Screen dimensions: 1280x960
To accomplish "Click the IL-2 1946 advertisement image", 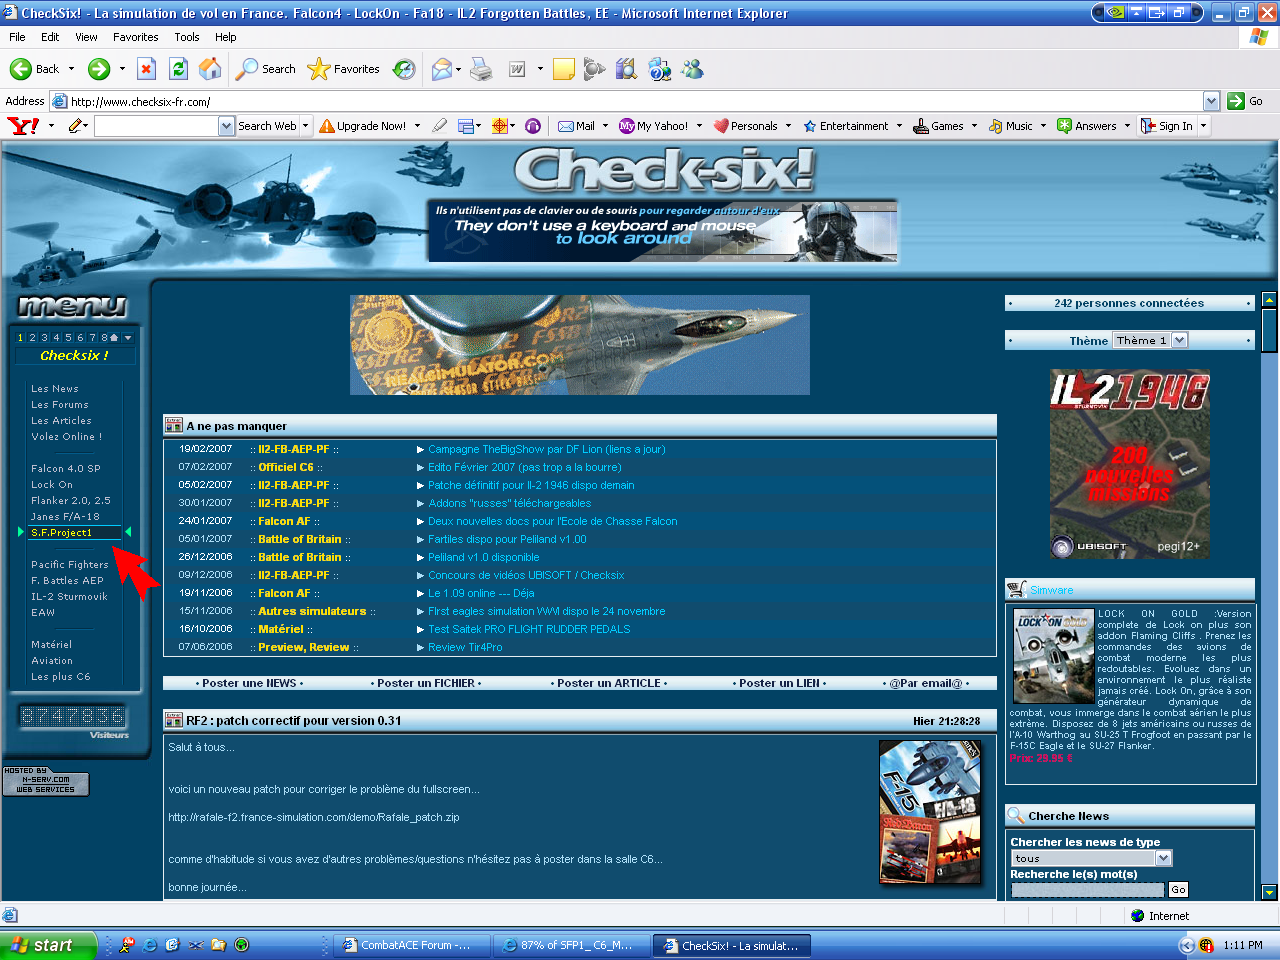I will pyautogui.click(x=1130, y=464).
